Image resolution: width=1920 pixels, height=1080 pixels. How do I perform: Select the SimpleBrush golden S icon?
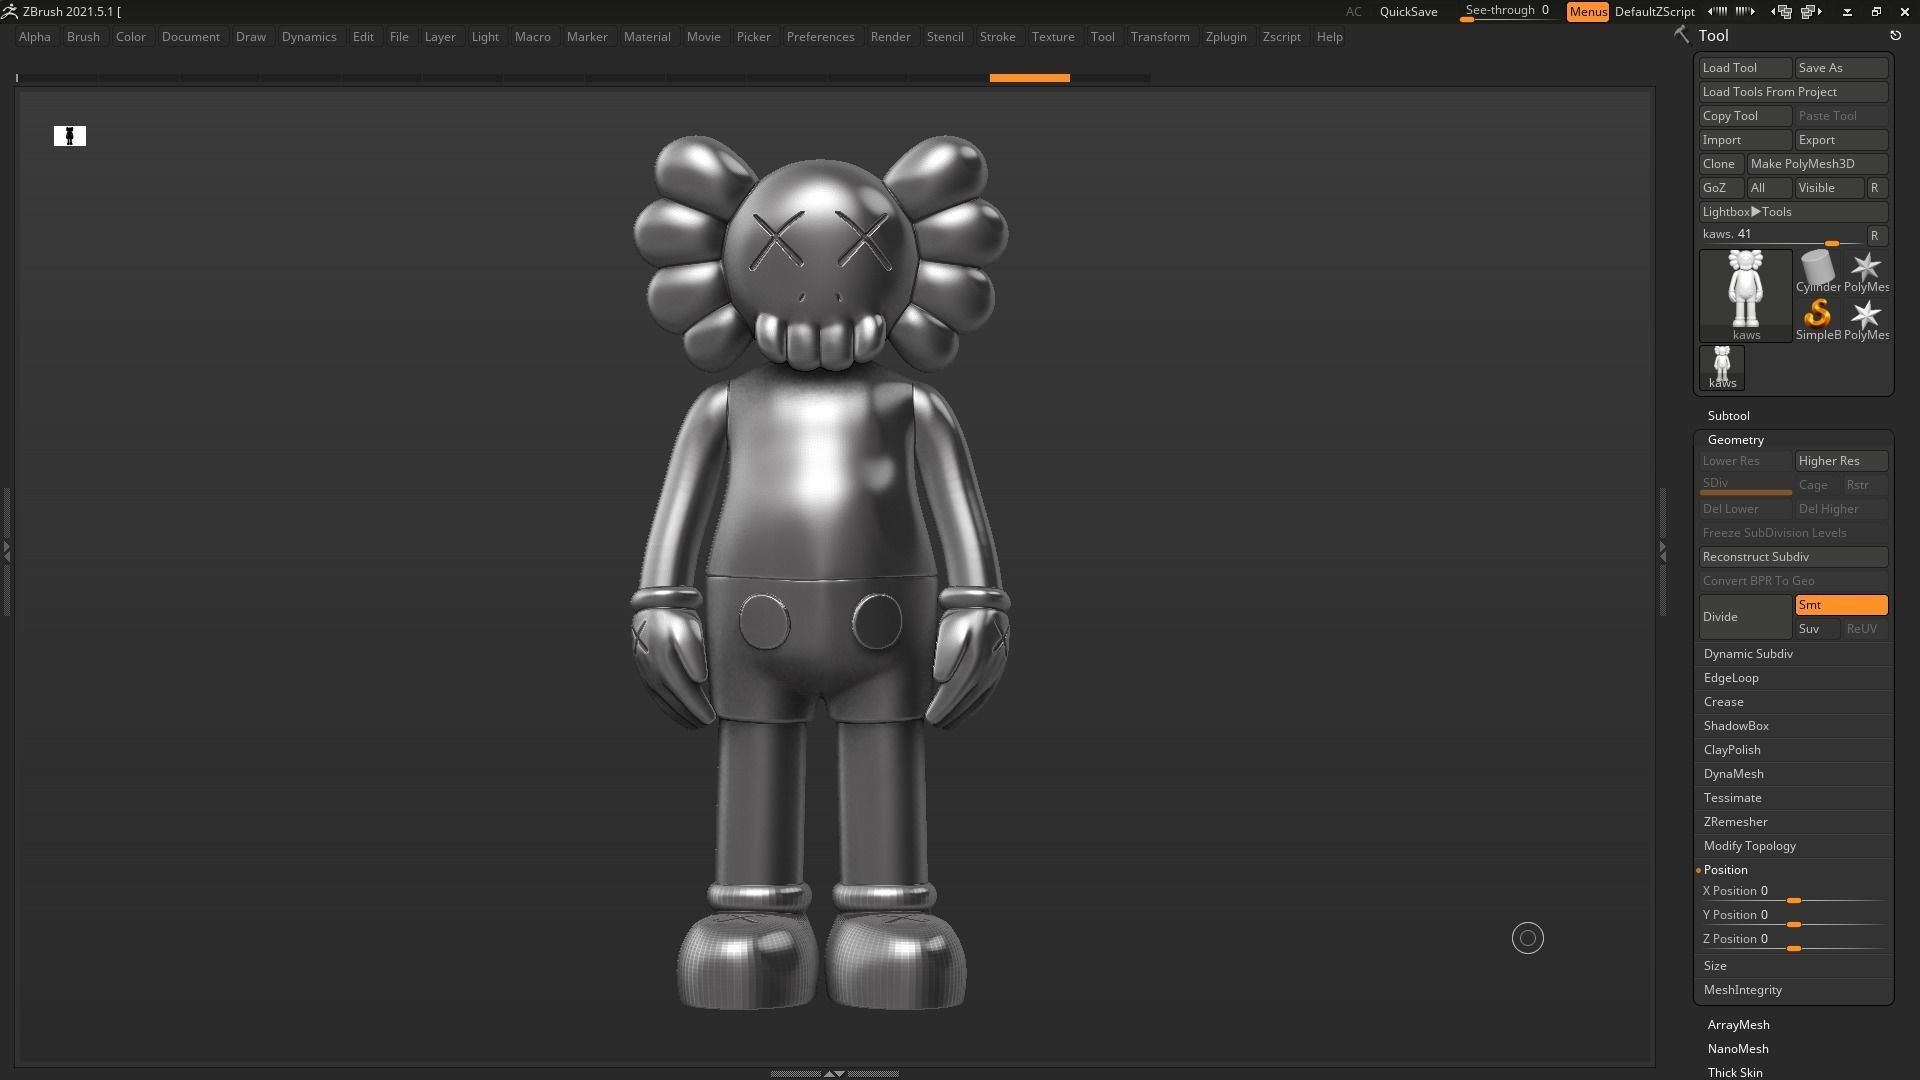click(x=1818, y=319)
